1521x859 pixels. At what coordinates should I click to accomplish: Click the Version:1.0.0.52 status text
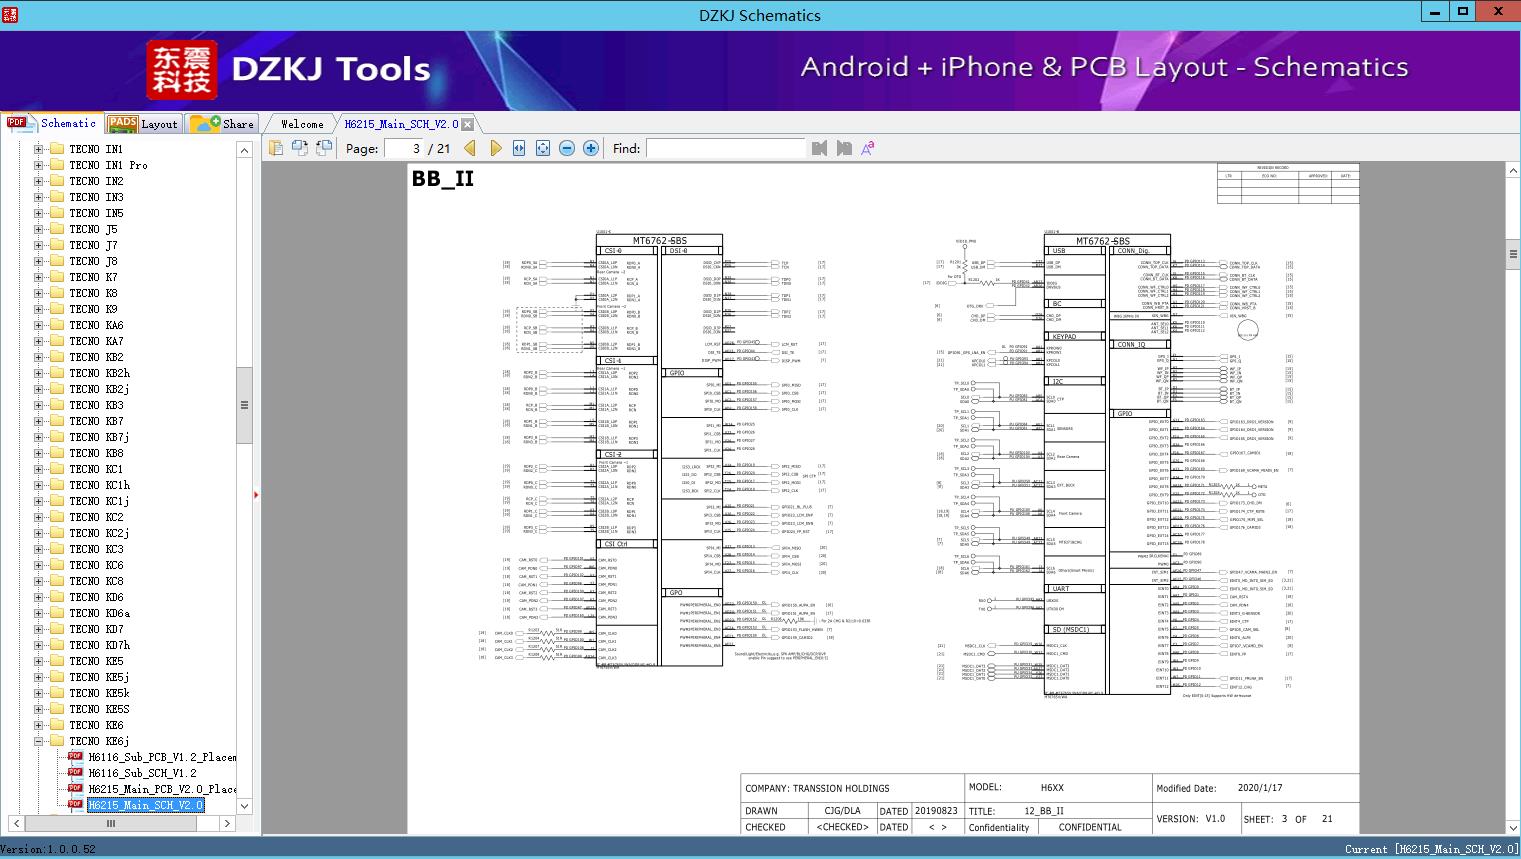click(49, 849)
